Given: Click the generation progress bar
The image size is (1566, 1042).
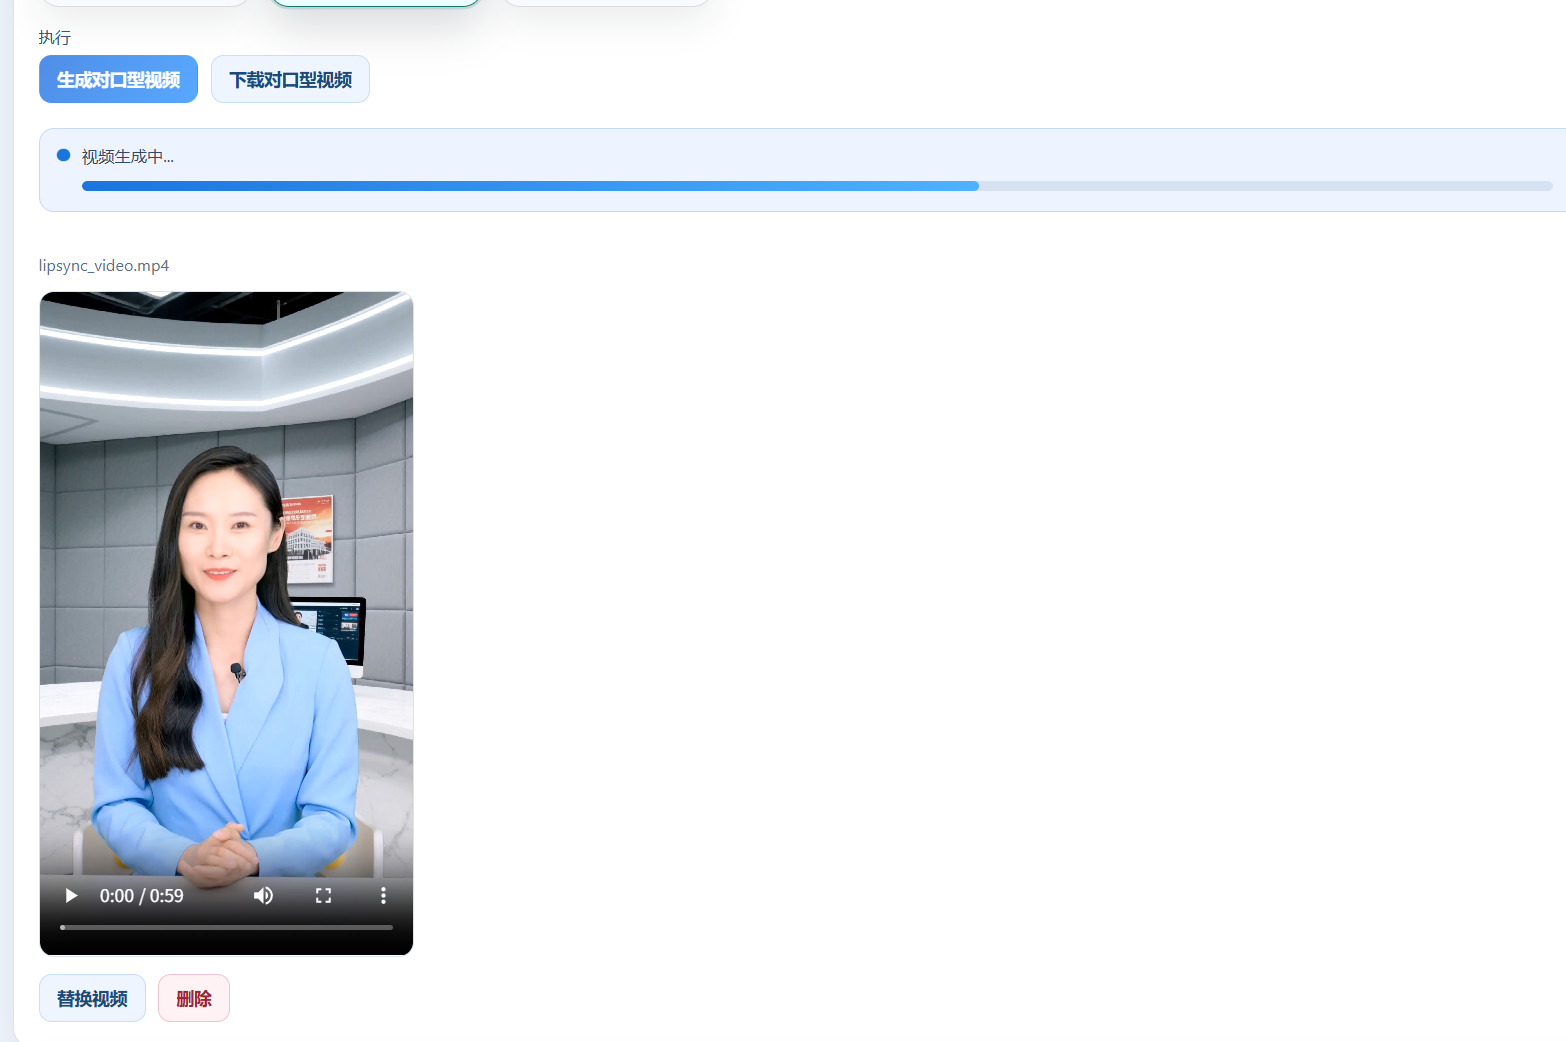Looking at the screenshot, I should (x=817, y=186).
